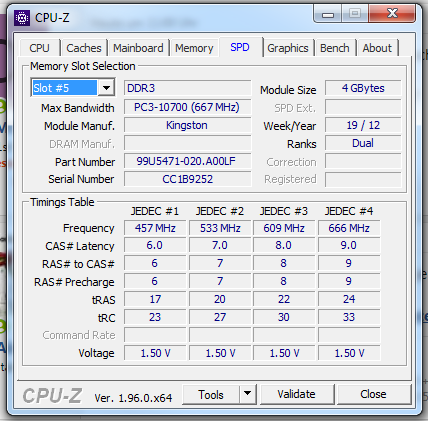Click the empty Correction field
Image resolution: width=428 pixels, height=421 pixels.
pyautogui.click(x=363, y=161)
